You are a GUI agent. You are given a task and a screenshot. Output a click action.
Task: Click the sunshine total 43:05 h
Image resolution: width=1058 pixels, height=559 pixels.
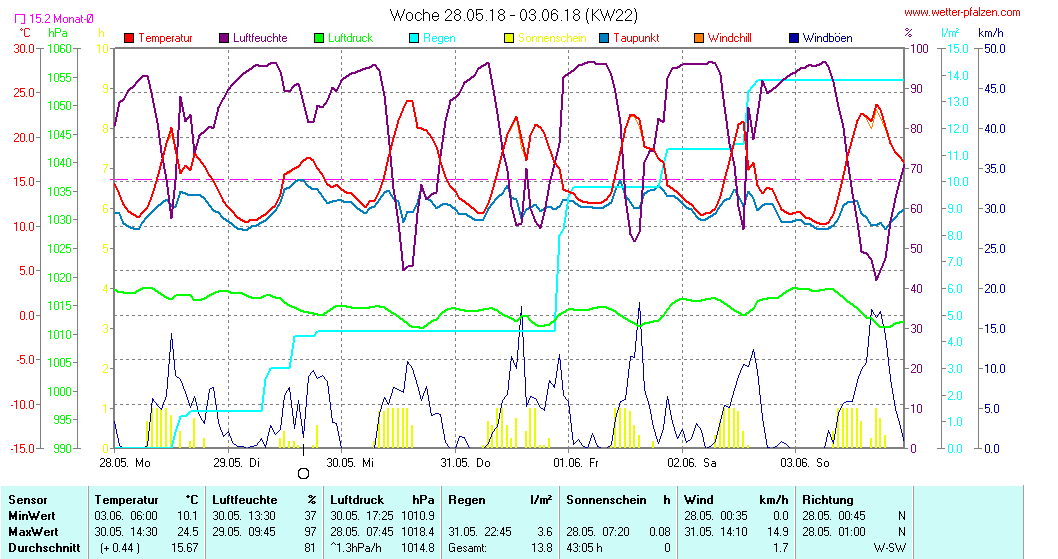tap(584, 548)
